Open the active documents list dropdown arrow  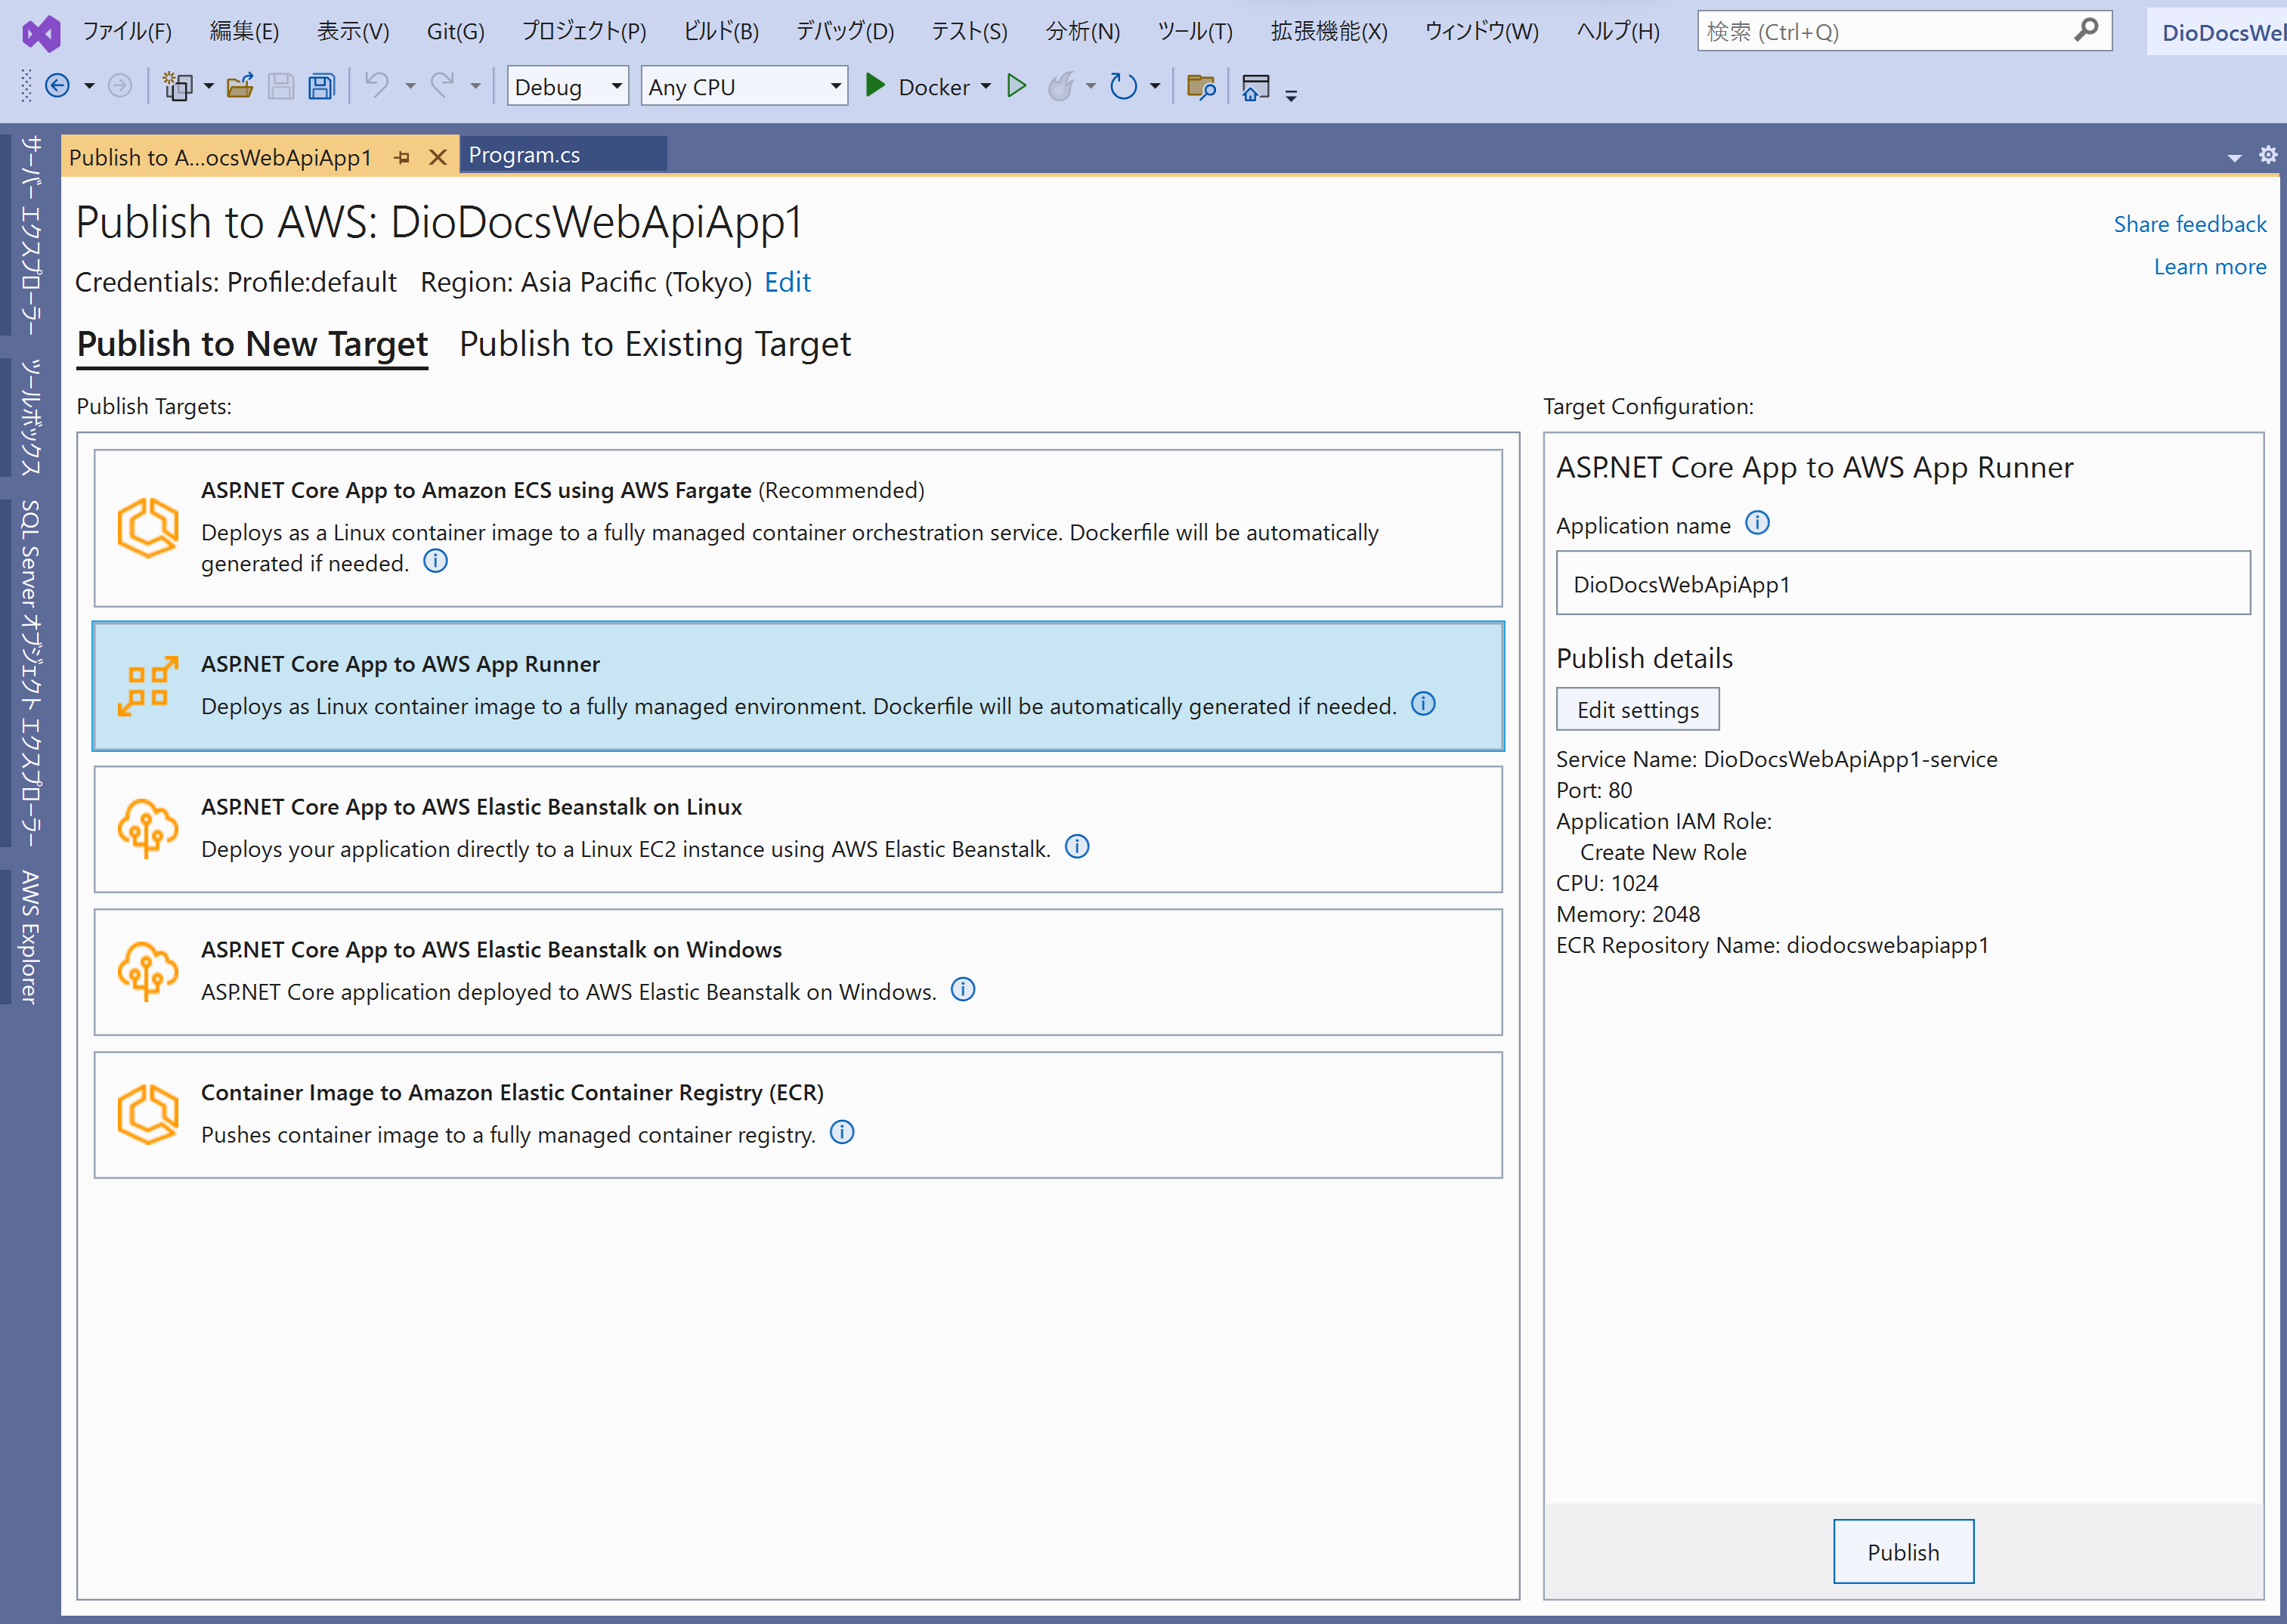[2234, 158]
